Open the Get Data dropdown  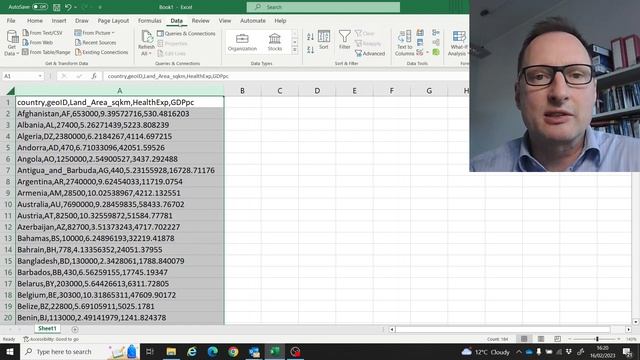pos(11,42)
